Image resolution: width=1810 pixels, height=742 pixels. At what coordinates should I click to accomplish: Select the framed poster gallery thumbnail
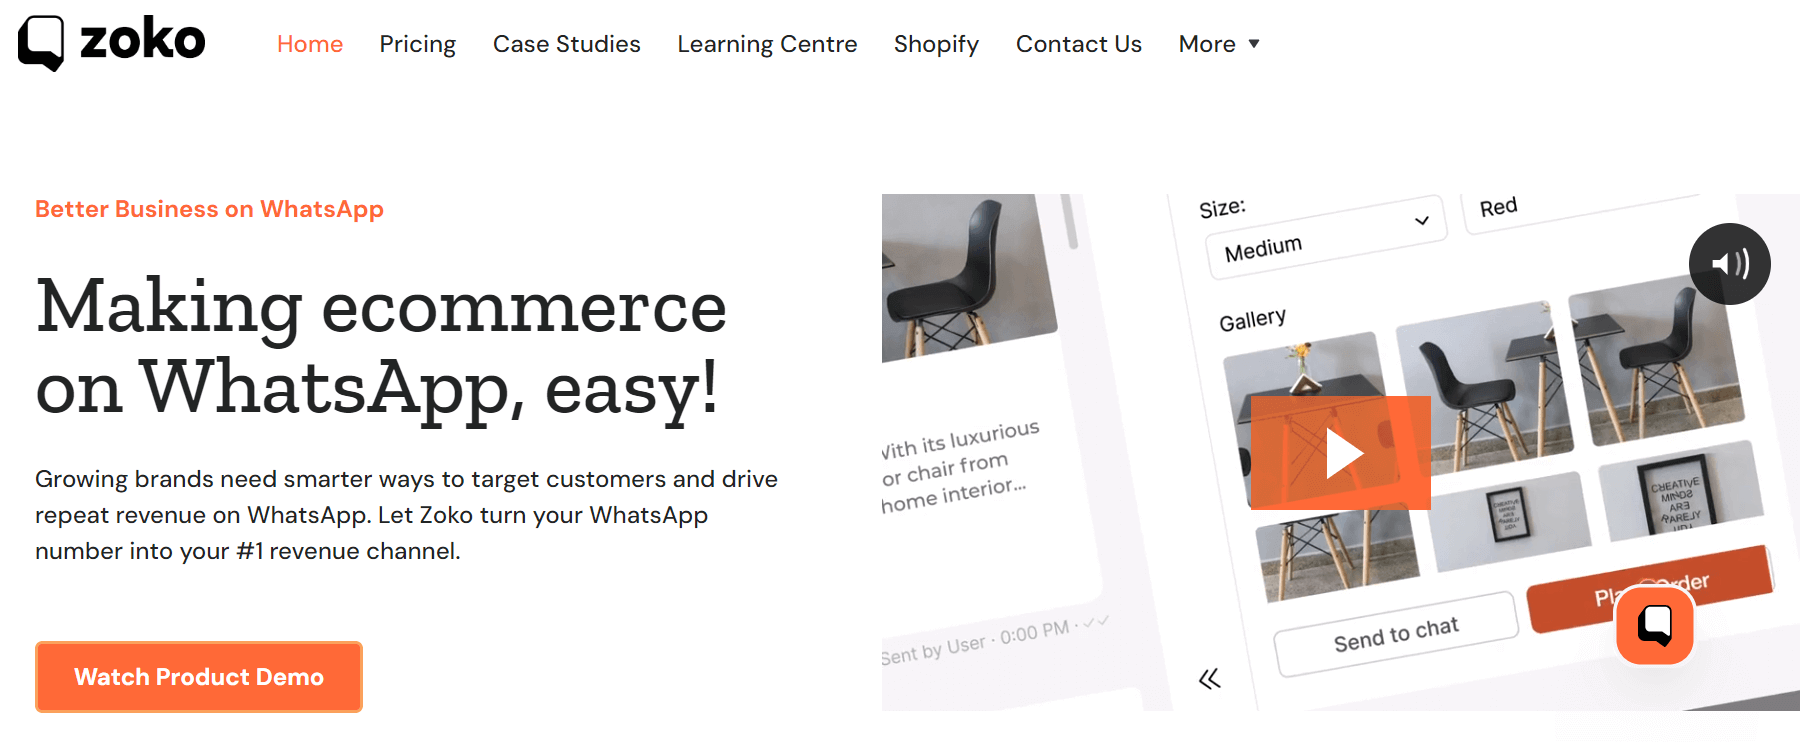[x=1680, y=492]
